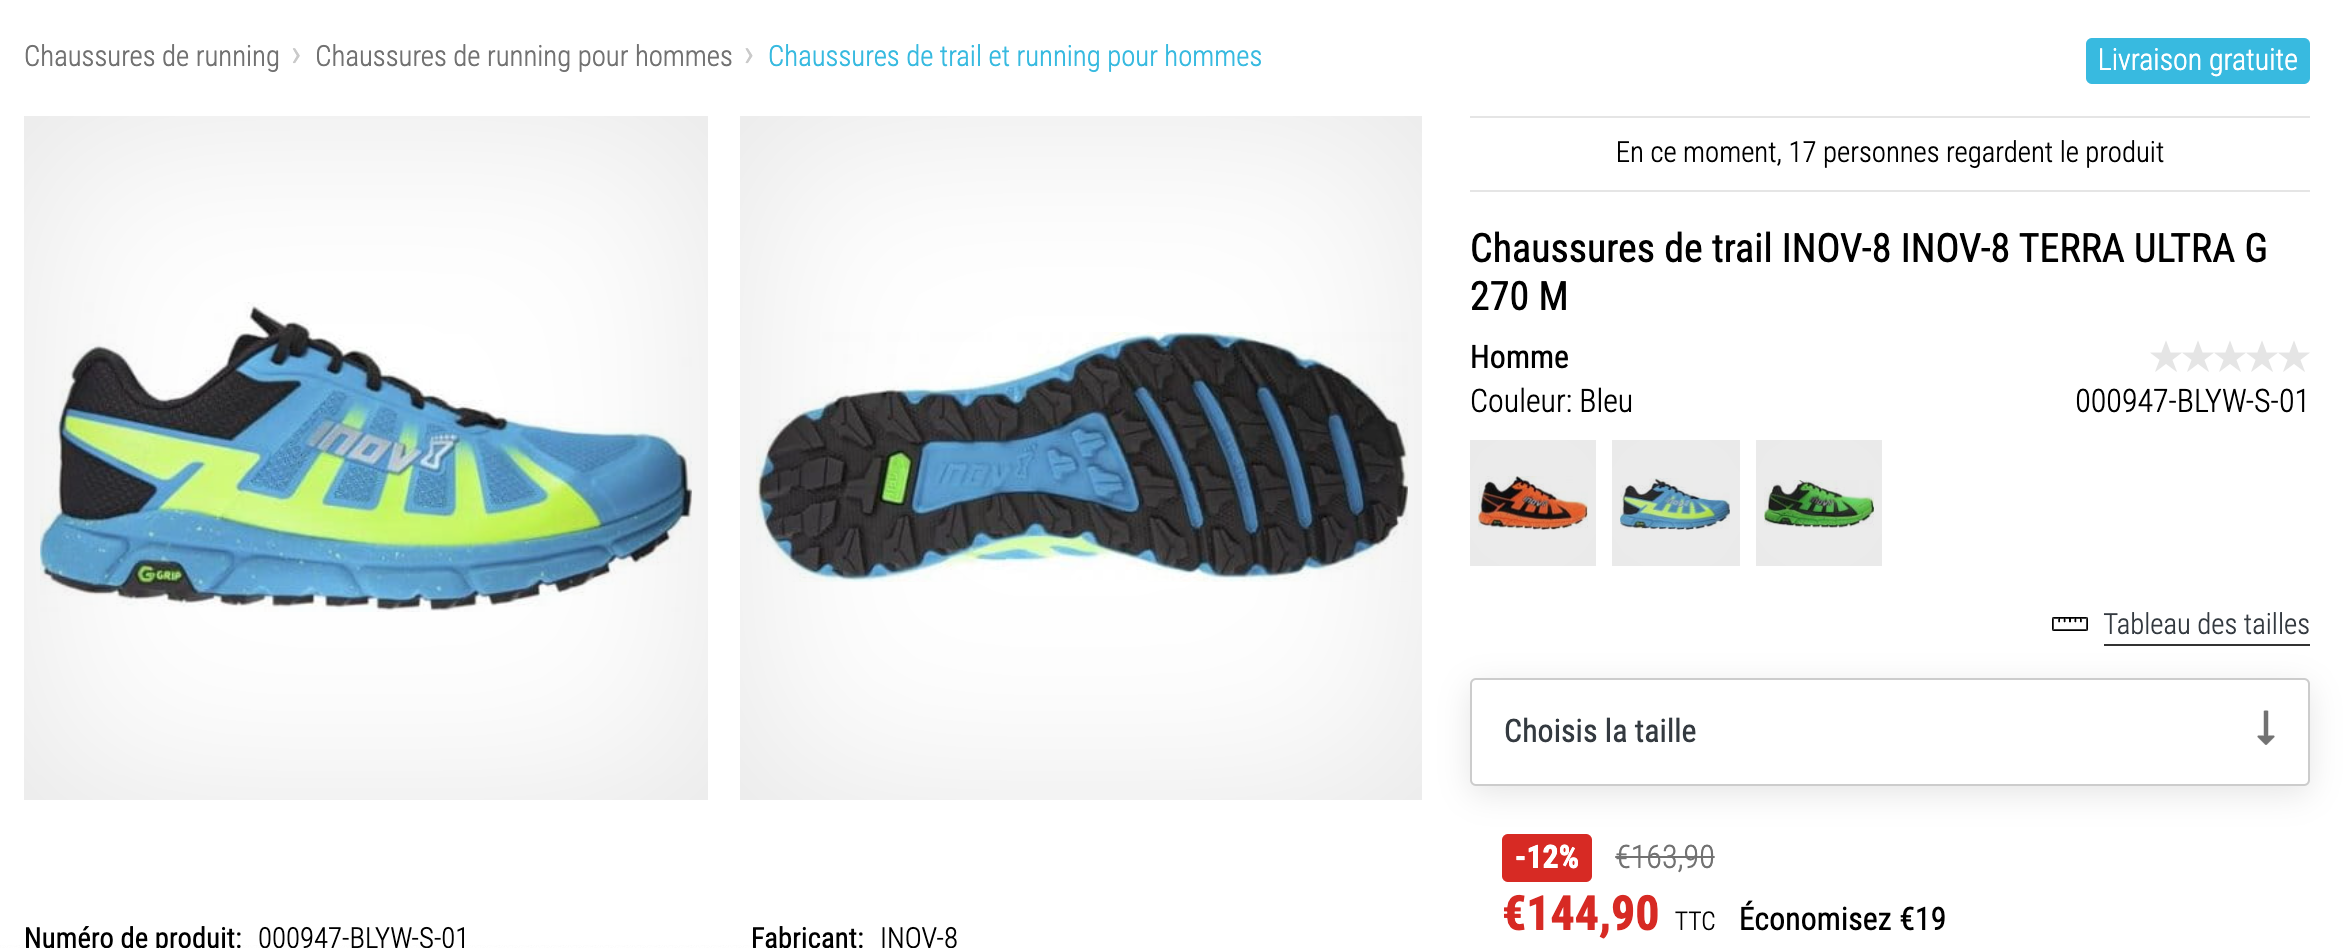
Task: Go to Chaussures de running breadcrumb
Action: coord(152,56)
